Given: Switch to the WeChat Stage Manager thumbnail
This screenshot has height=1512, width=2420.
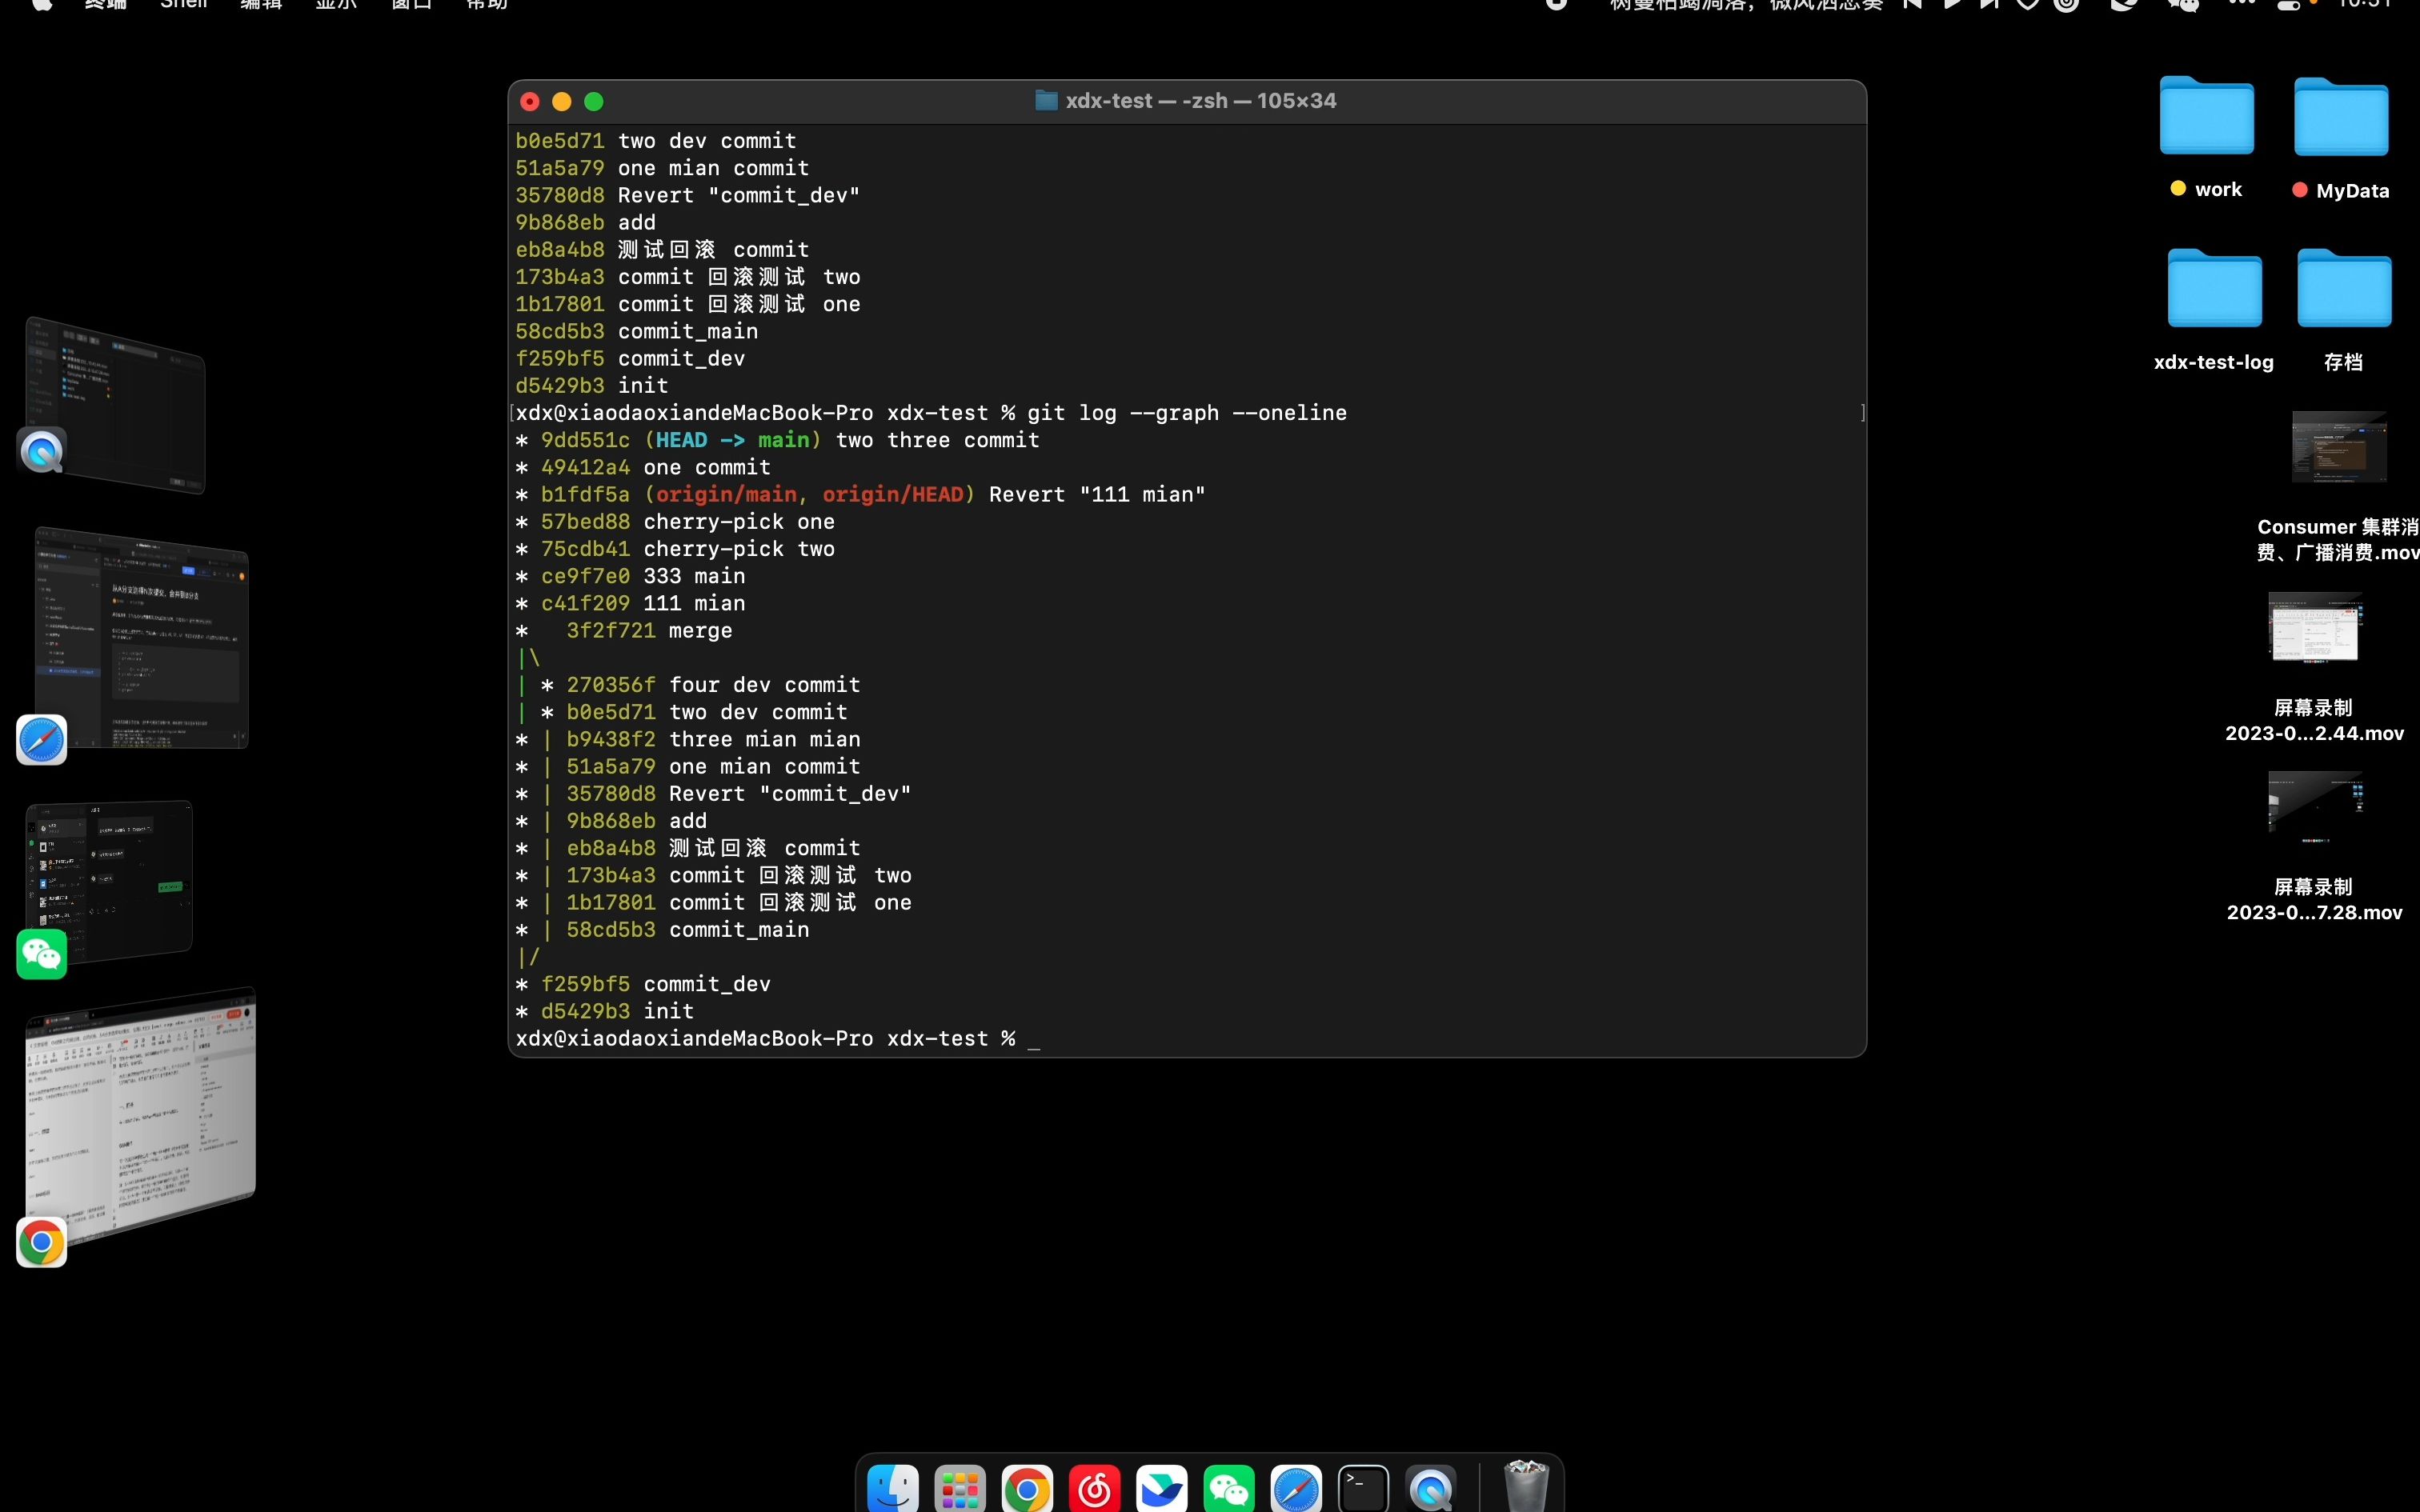Looking at the screenshot, I should pos(108,882).
